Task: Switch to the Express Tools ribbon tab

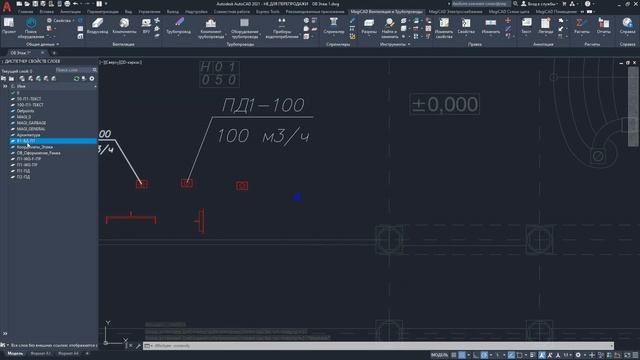Action: (268, 12)
